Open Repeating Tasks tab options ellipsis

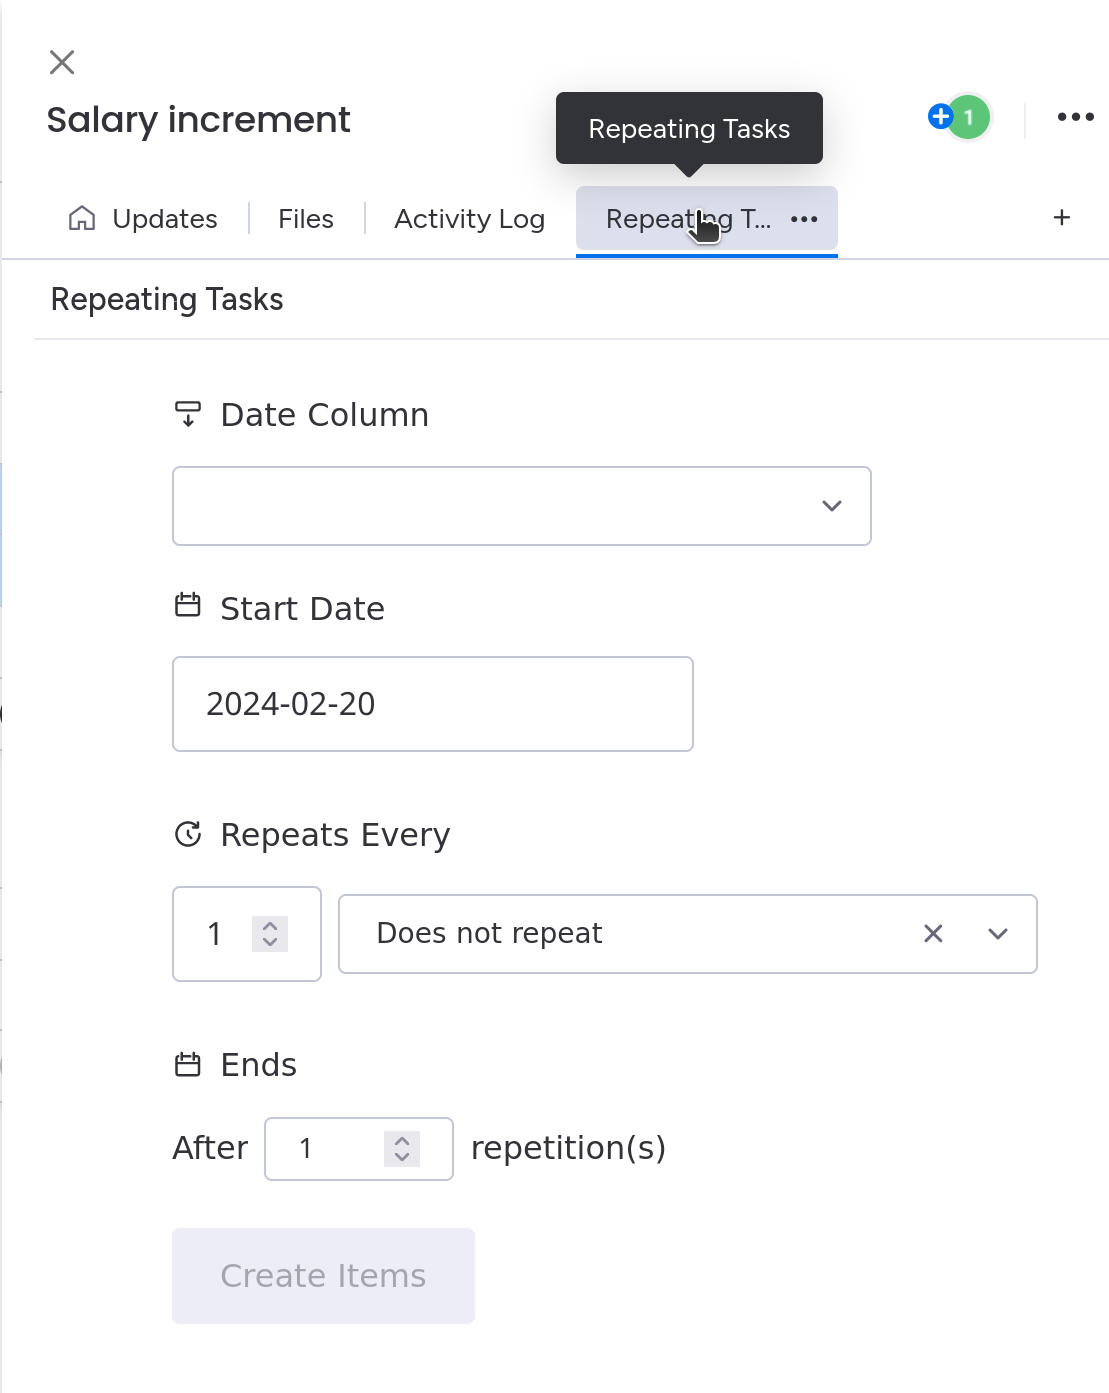pos(804,219)
